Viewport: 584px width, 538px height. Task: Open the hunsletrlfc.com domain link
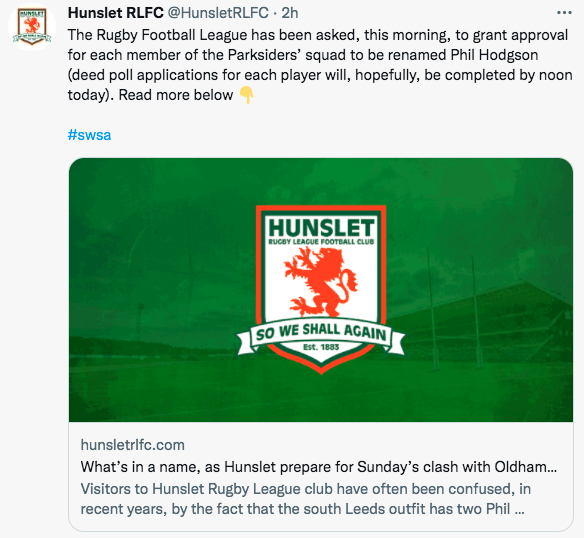point(133,445)
